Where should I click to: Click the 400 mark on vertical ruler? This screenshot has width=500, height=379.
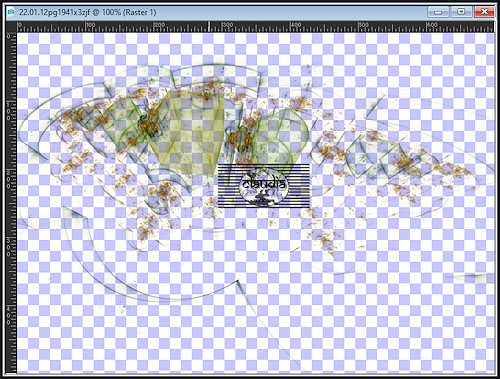pos(9,316)
